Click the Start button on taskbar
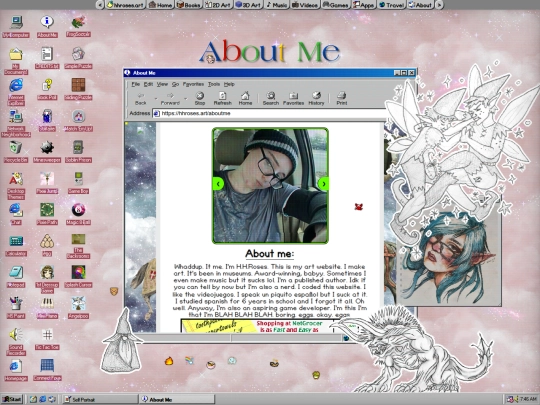Image resolution: width=540 pixels, height=405 pixels. (x=12, y=399)
